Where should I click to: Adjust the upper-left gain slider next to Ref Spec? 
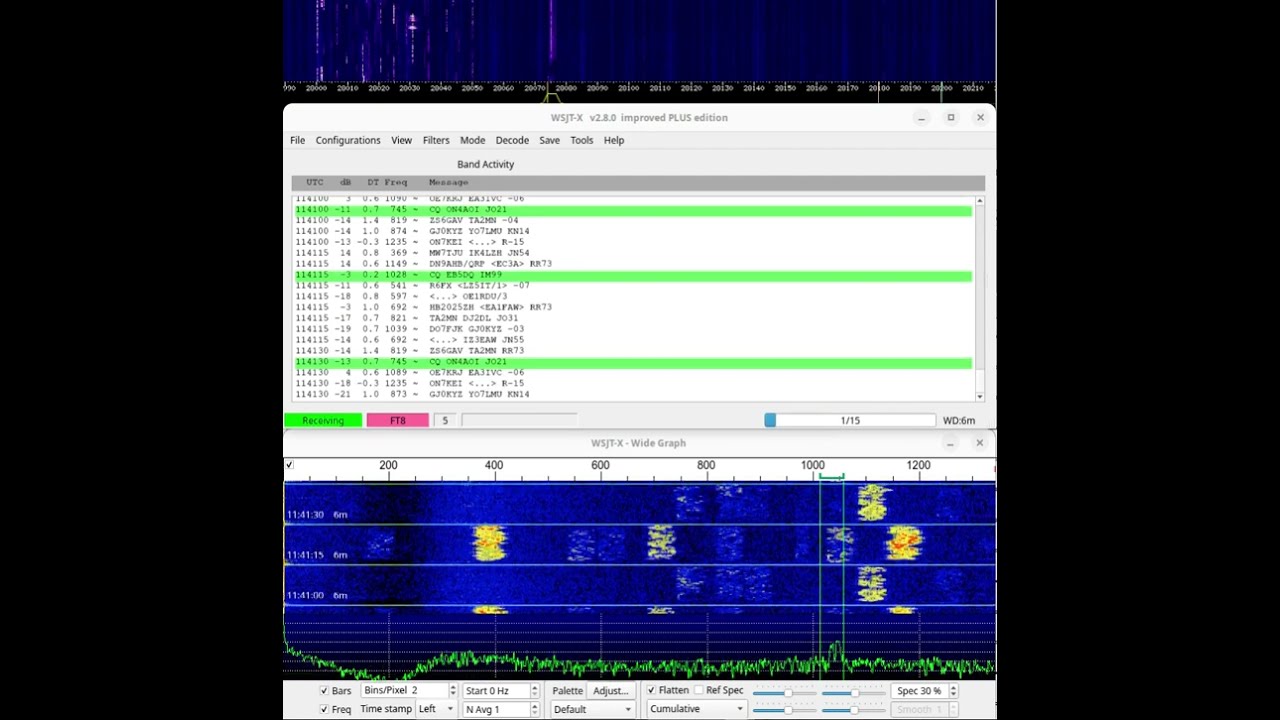pyautogui.click(x=783, y=692)
